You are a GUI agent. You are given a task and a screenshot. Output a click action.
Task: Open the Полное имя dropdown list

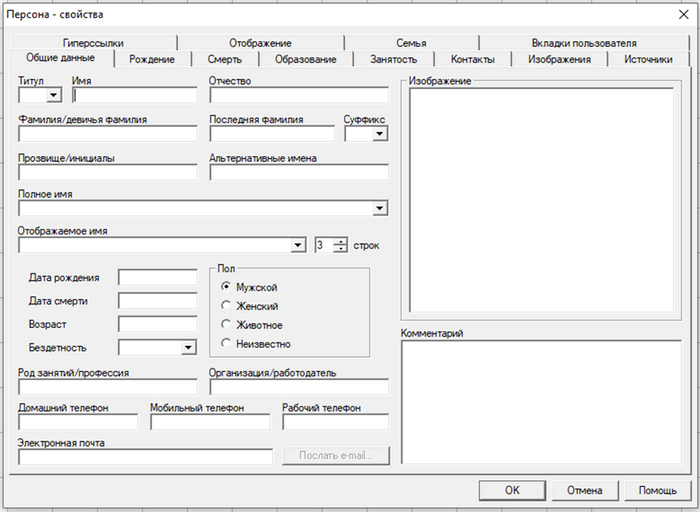(380, 208)
